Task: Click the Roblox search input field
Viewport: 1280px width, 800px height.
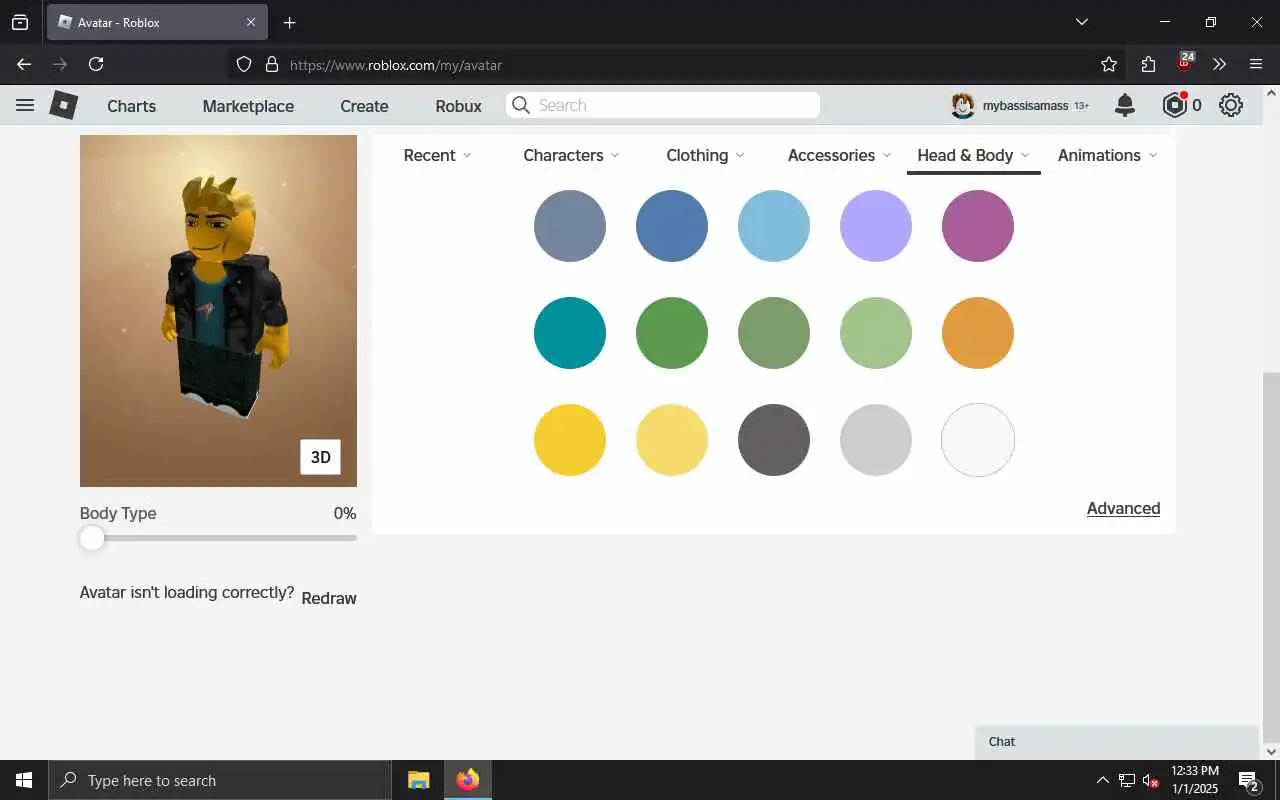Action: pos(663,105)
